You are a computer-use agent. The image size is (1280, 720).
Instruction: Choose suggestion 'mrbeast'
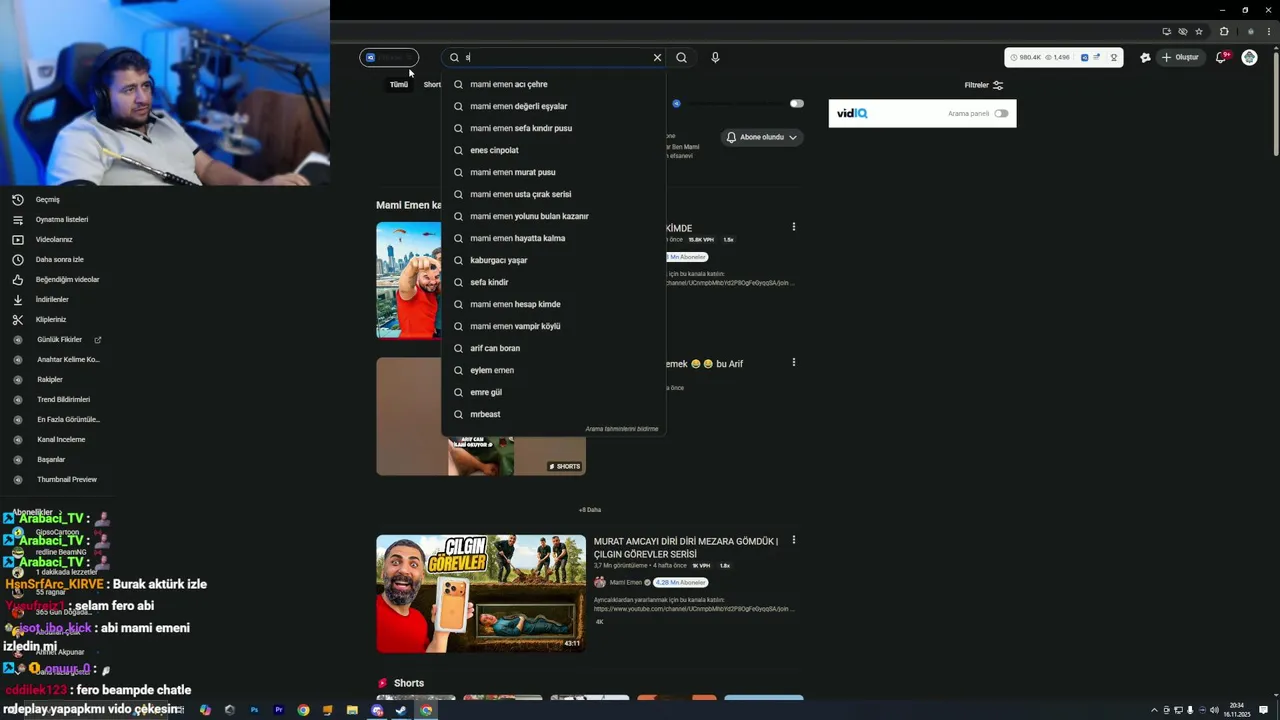point(553,414)
